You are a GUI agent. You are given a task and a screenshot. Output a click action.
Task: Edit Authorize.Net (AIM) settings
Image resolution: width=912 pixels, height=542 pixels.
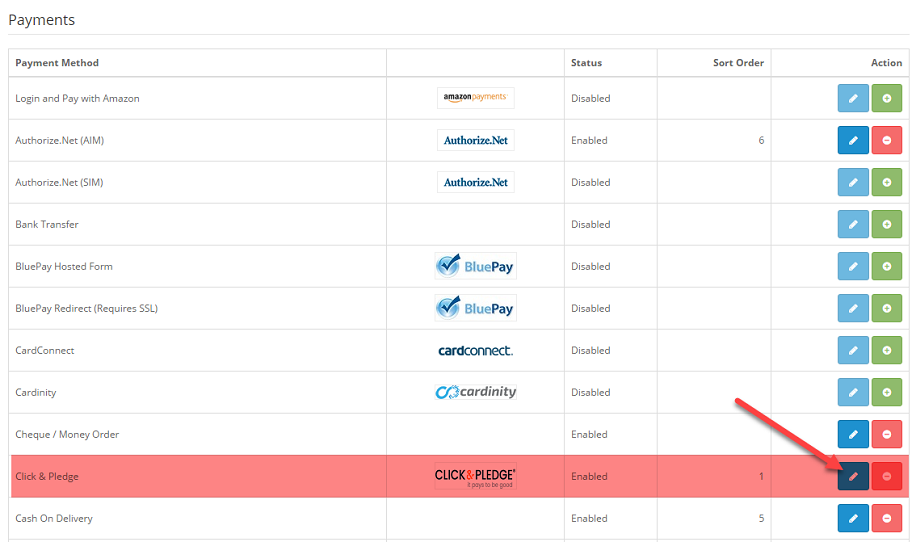click(x=853, y=140)
